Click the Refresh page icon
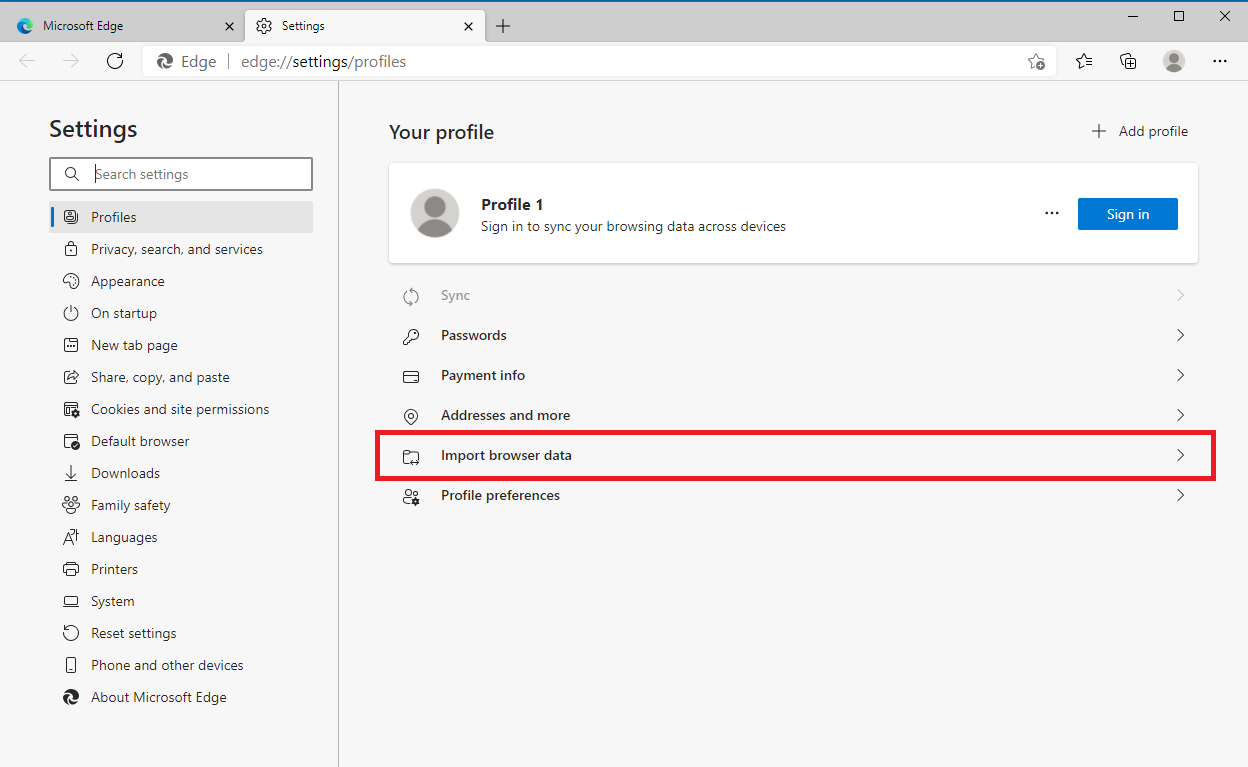1248x767 pixels. point(115,61)
